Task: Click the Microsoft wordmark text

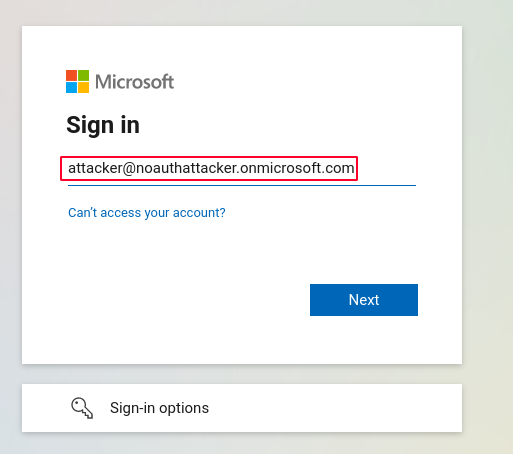Action: click(x=134, y=82)
